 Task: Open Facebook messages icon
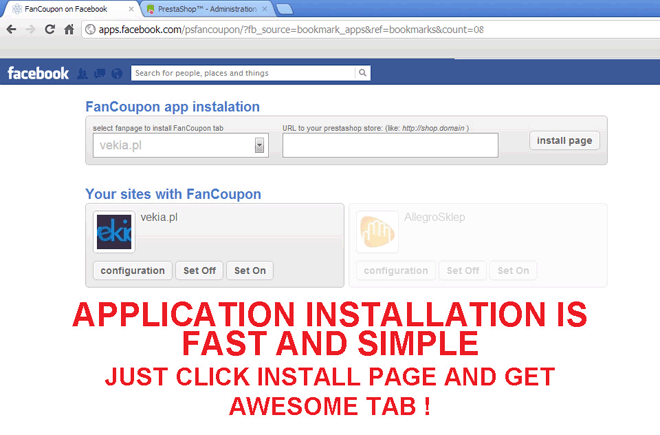pyautogui.click(x=100, y=74)
